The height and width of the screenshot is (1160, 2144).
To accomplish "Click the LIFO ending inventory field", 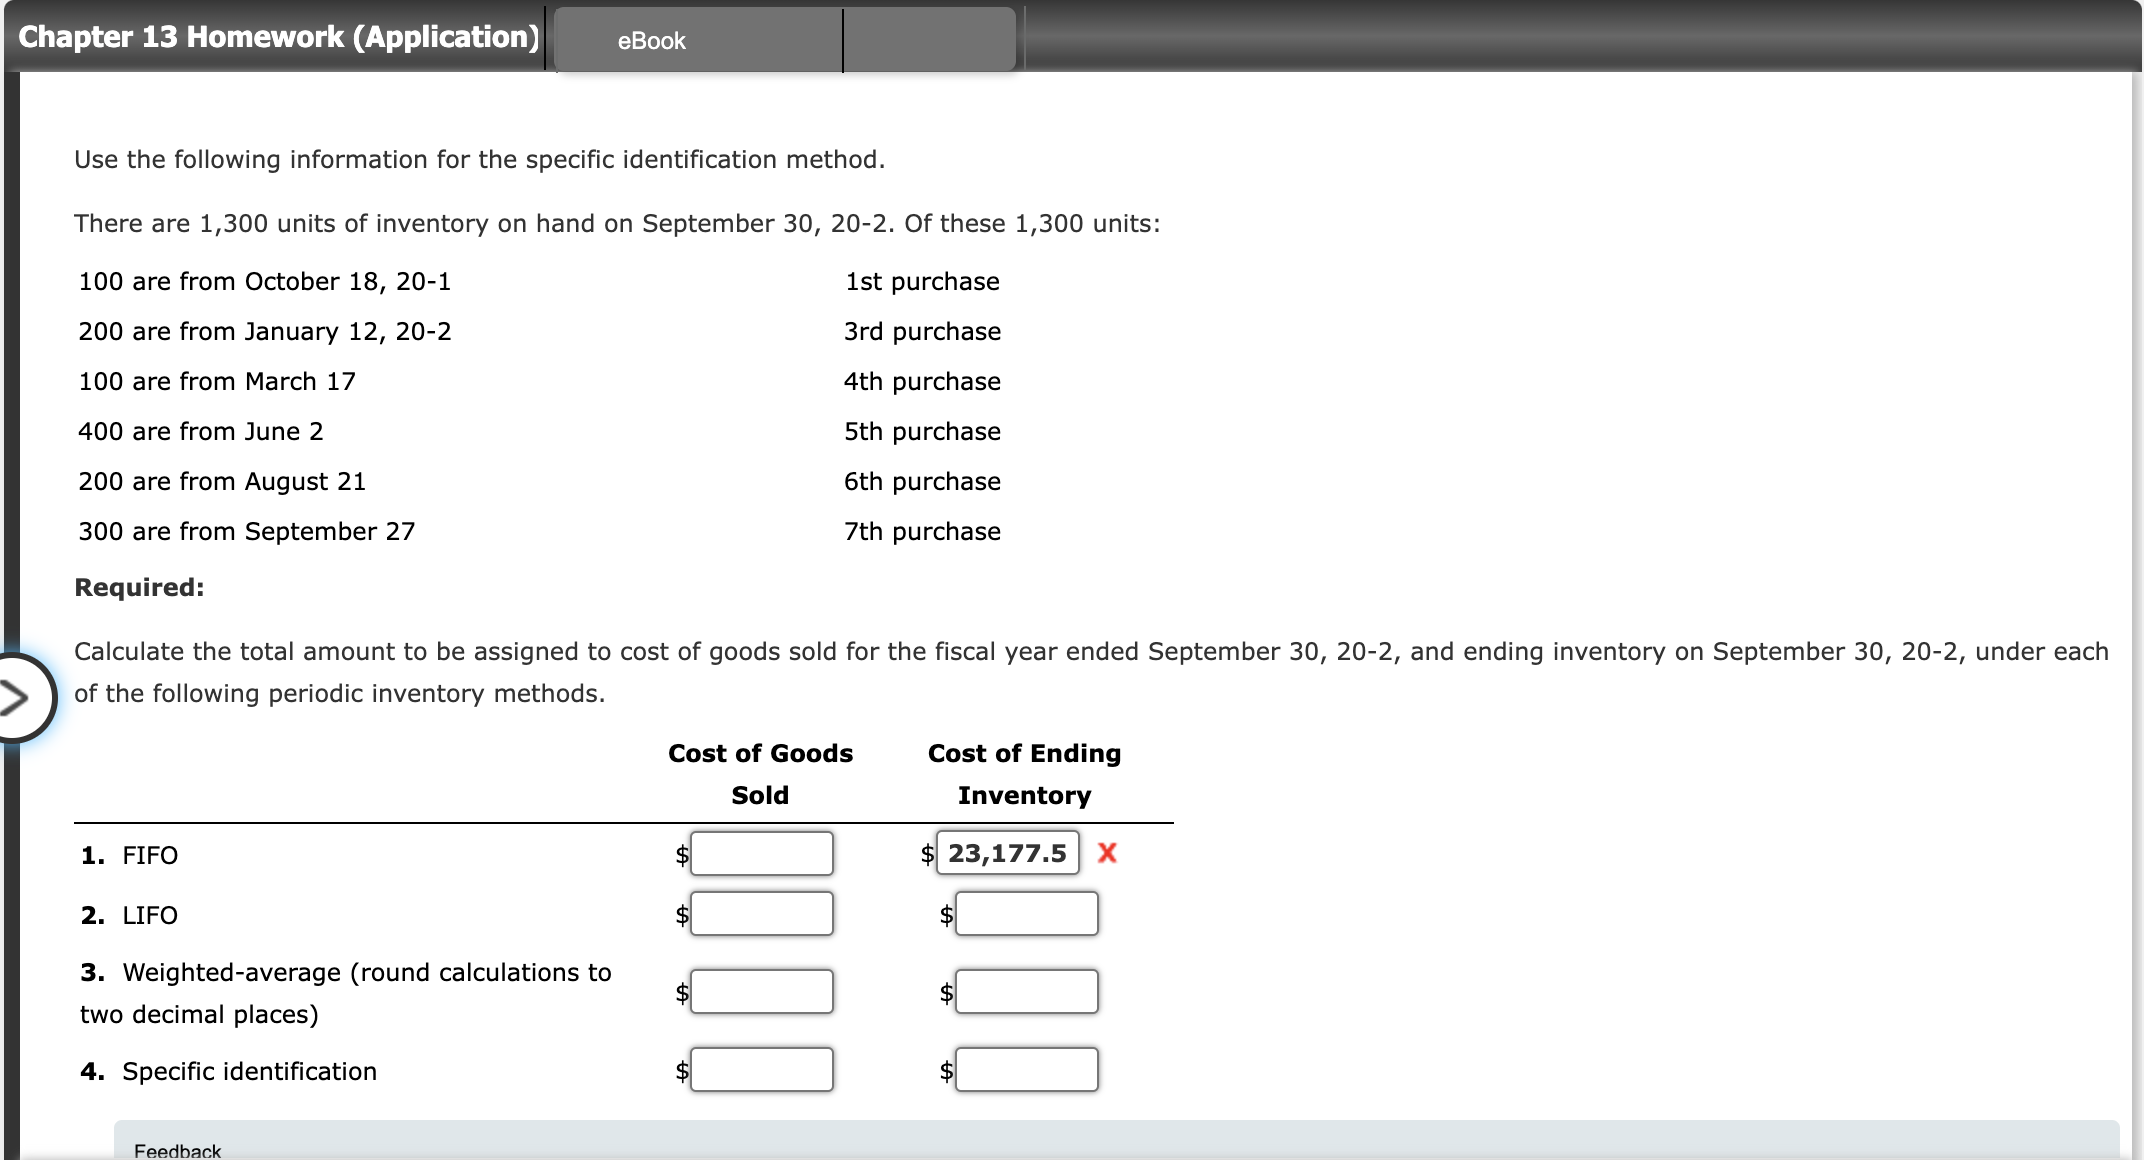I will click(x=1026, y=914).
